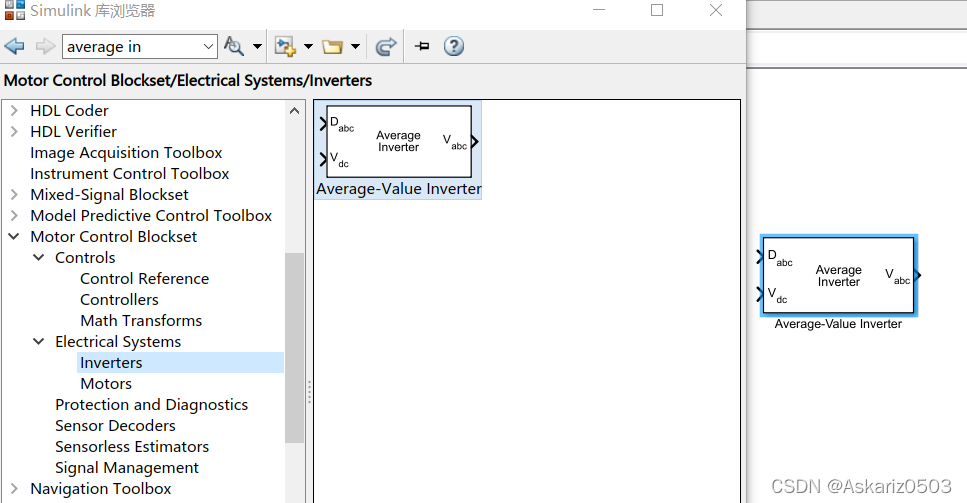The height and width of the screenshot is (503, 967).
Task: Expand the HDL Verifier node
Action: tap(14, 132)
